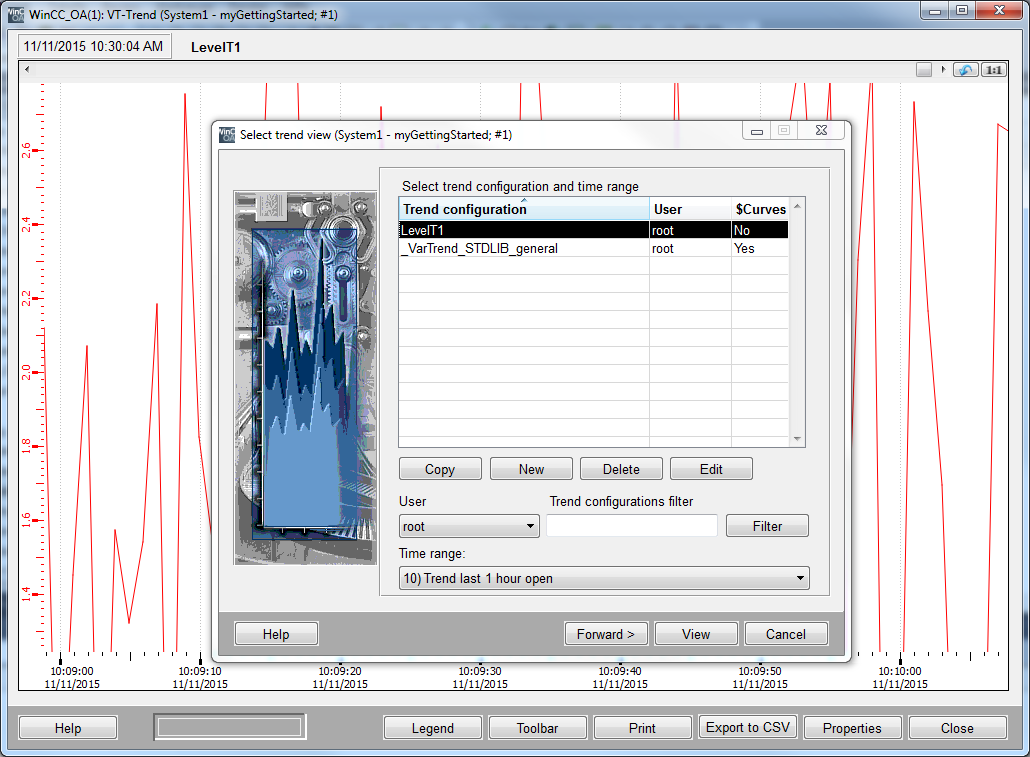Open the User dropdown showing root
The image size is (1030, 757).
(x=469, y=526)
